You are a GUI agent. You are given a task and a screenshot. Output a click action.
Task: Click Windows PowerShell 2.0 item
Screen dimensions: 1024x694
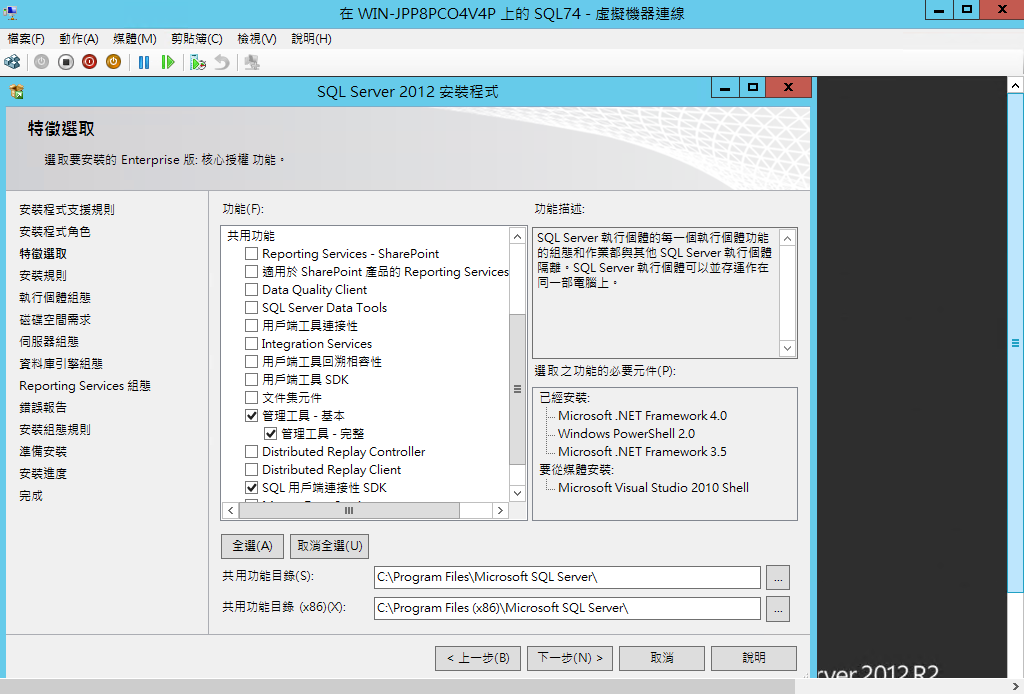click(626, 434)
